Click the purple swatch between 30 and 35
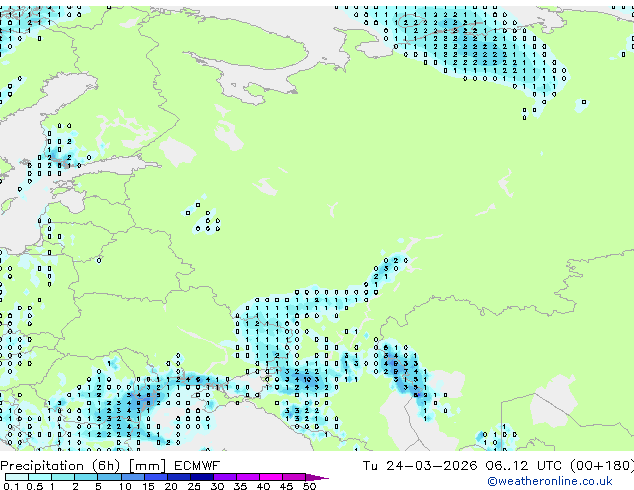The image size is (634, 490). (x=225, y=477)
